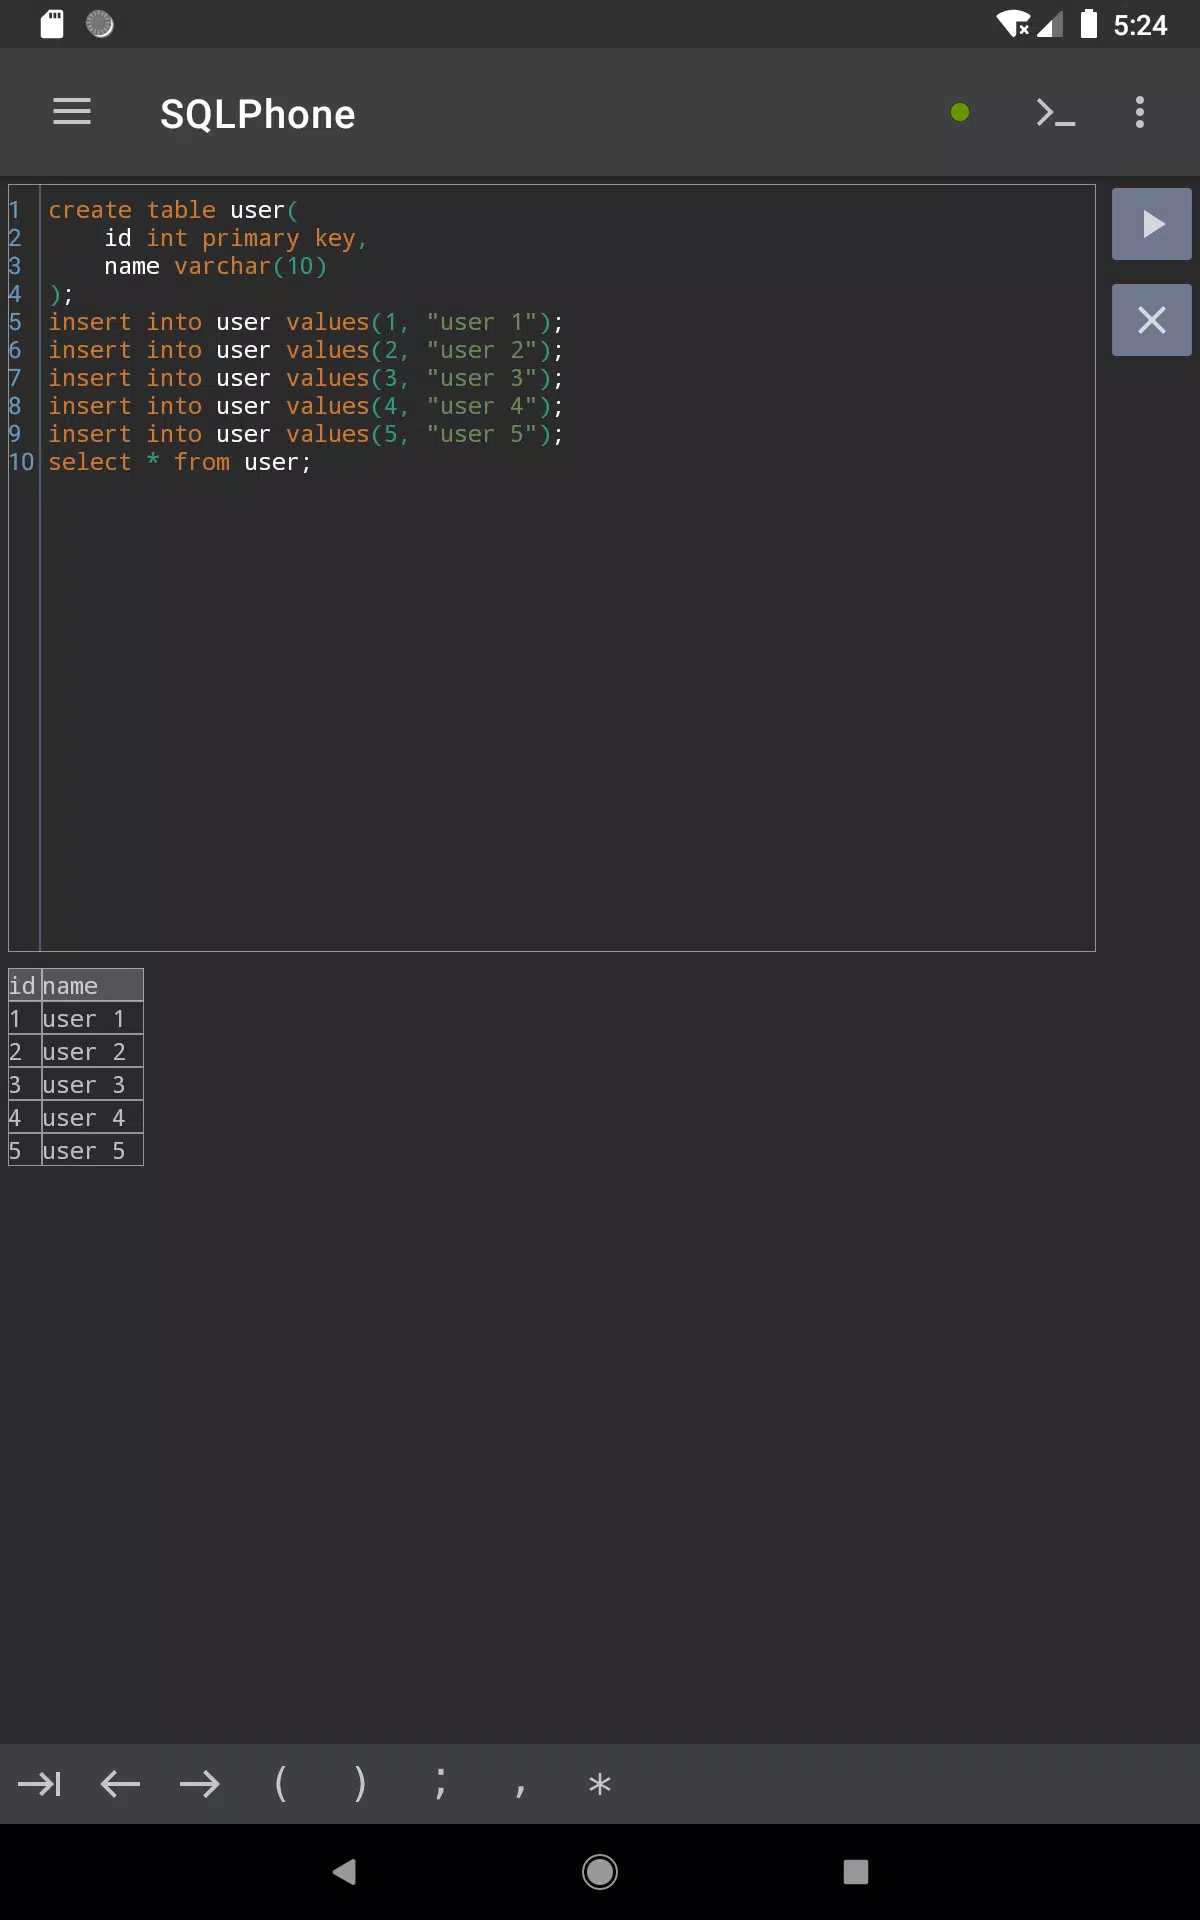Tap the battery status icon
Viewport: 1200px width, 1920px height.
tap(1089, 24)
